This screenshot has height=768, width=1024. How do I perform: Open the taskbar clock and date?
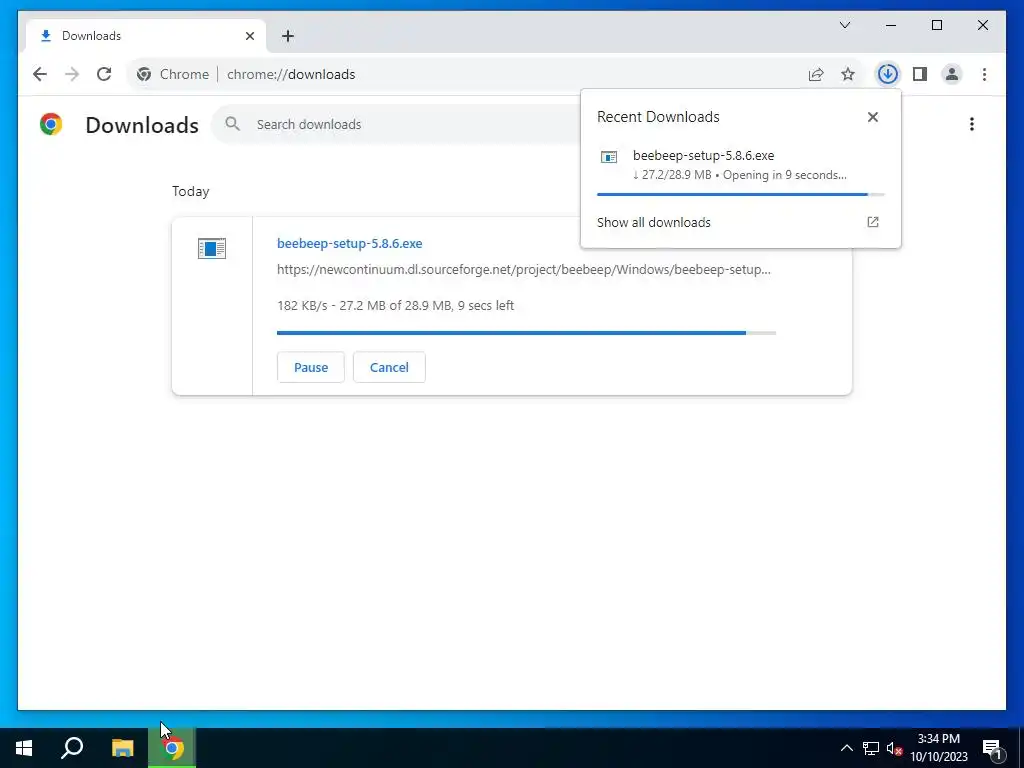point(938,748)
